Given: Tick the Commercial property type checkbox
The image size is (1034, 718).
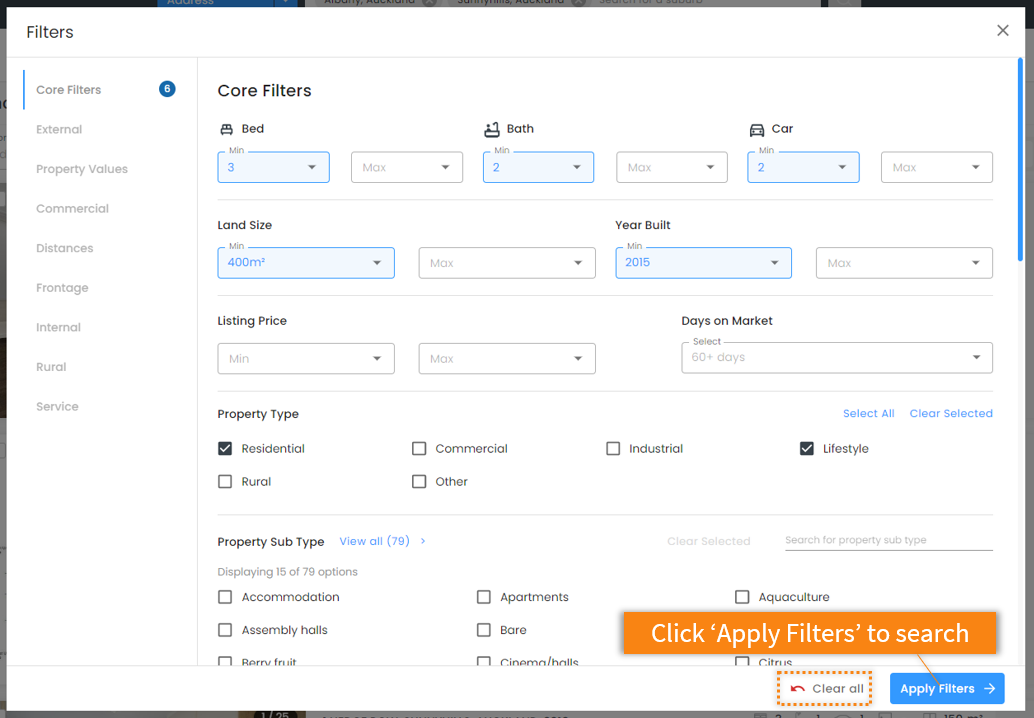Looking at the screenshot, I should pyautogui.click(x=419, y=448).
